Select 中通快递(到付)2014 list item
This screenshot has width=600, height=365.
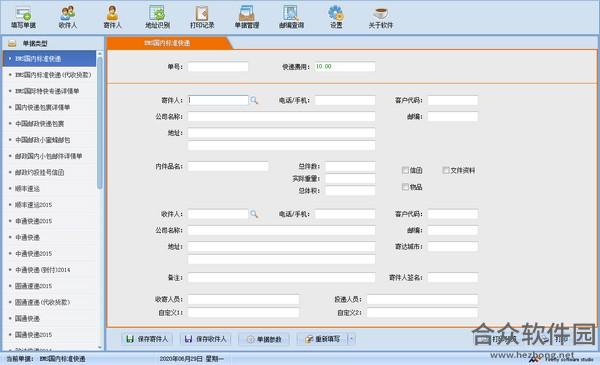click(x=49, y=270)
